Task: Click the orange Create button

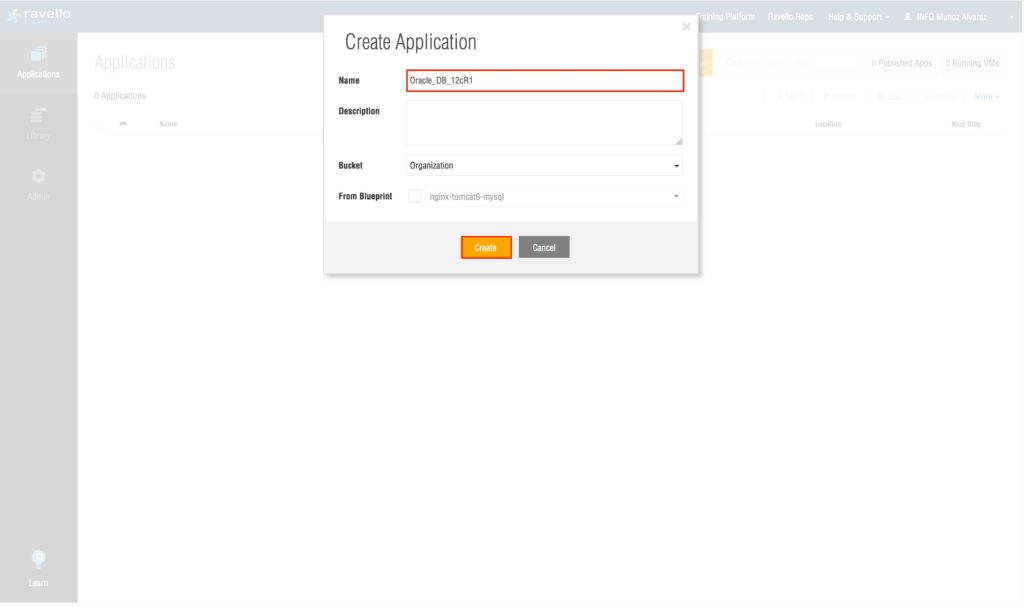Action: 486,247
